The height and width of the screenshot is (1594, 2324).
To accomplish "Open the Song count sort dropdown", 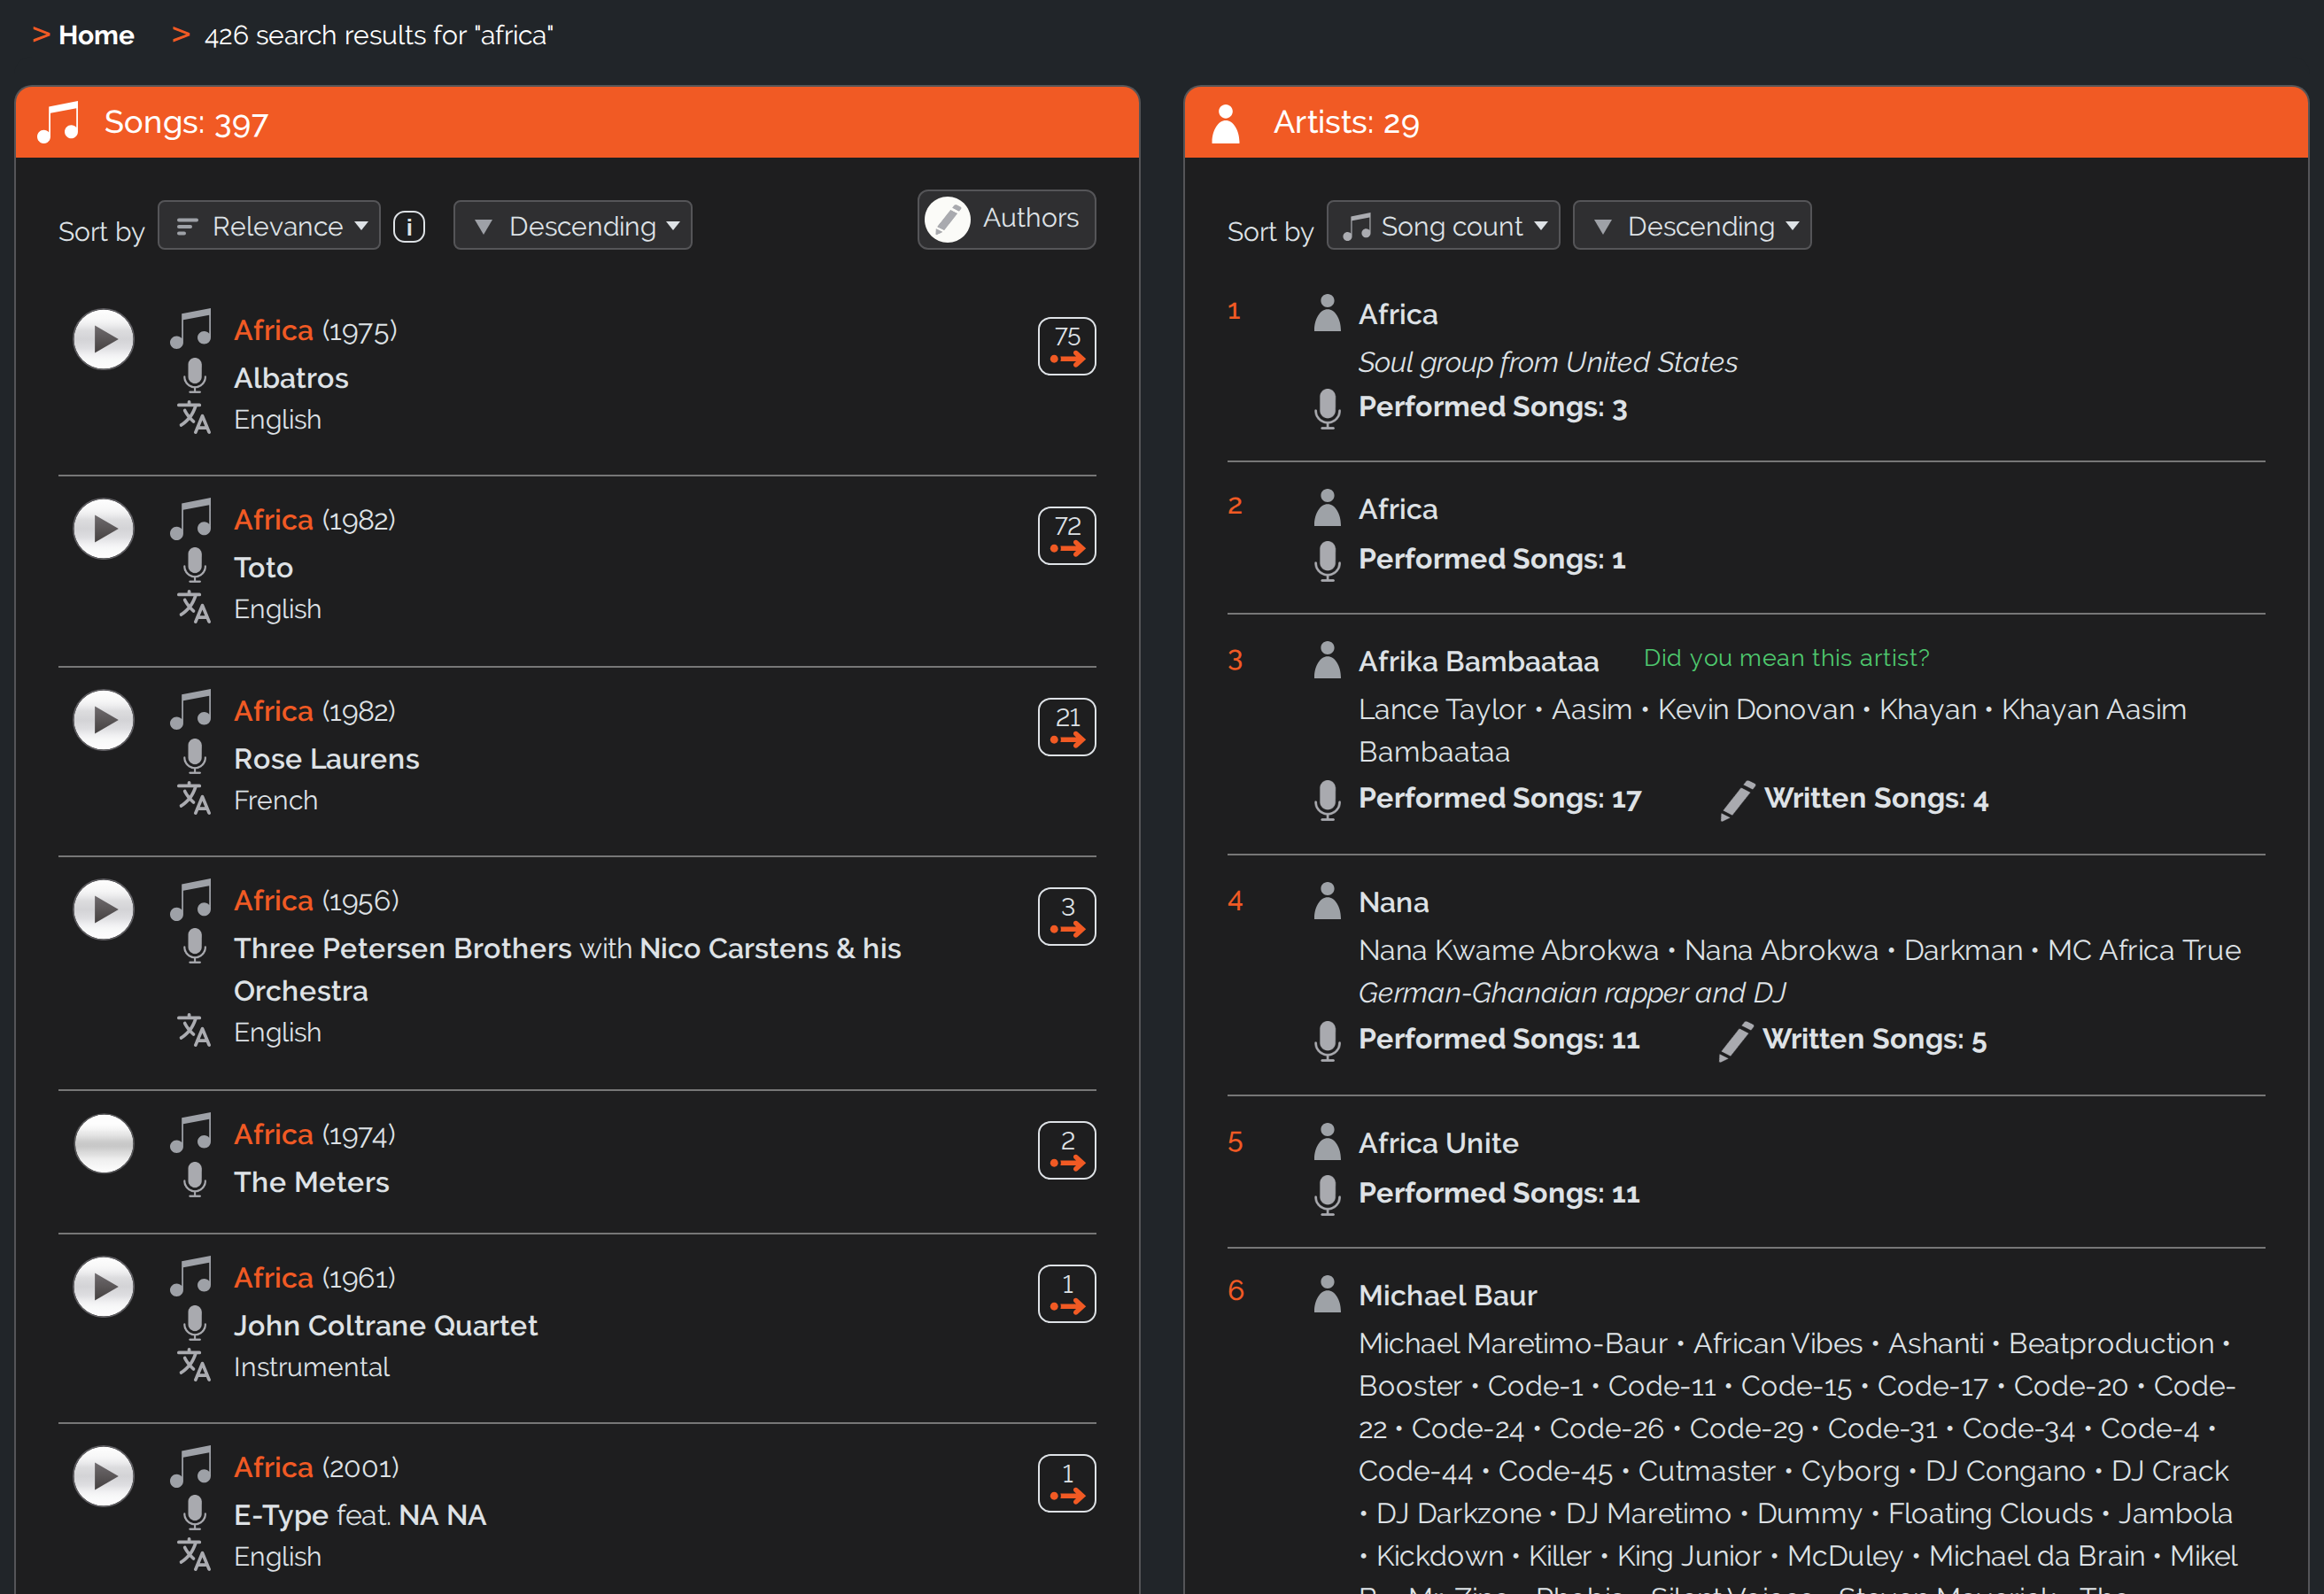I will [x=1443, y=226].
